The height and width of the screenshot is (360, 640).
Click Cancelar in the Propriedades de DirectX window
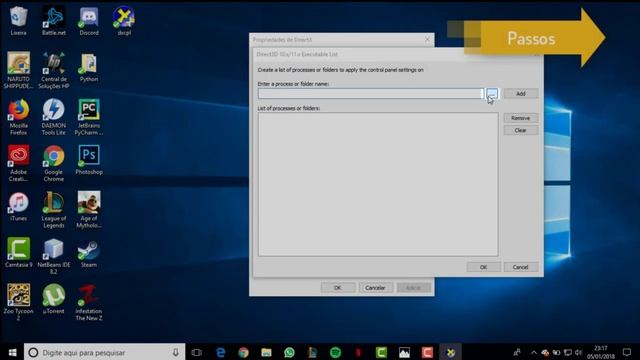(x=375, y=288)
